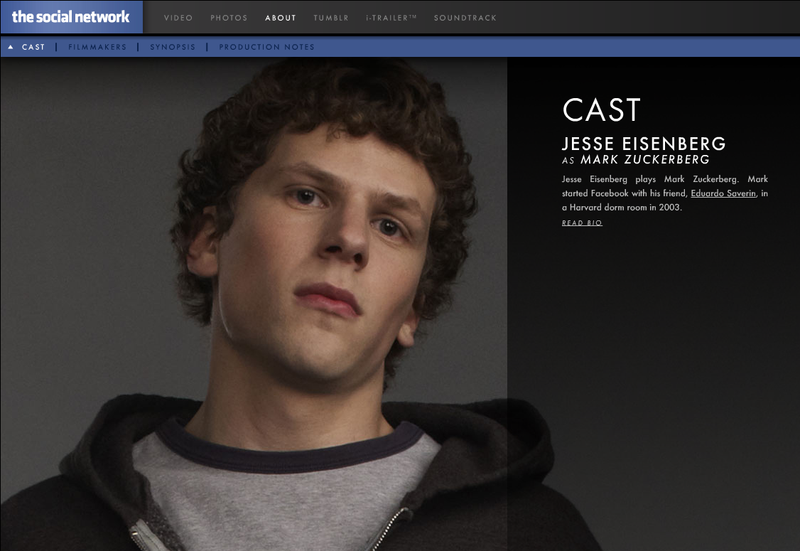This screenshot has height=551, width=800.
Task: Select the About menu item
Action: tap(280, 18)
